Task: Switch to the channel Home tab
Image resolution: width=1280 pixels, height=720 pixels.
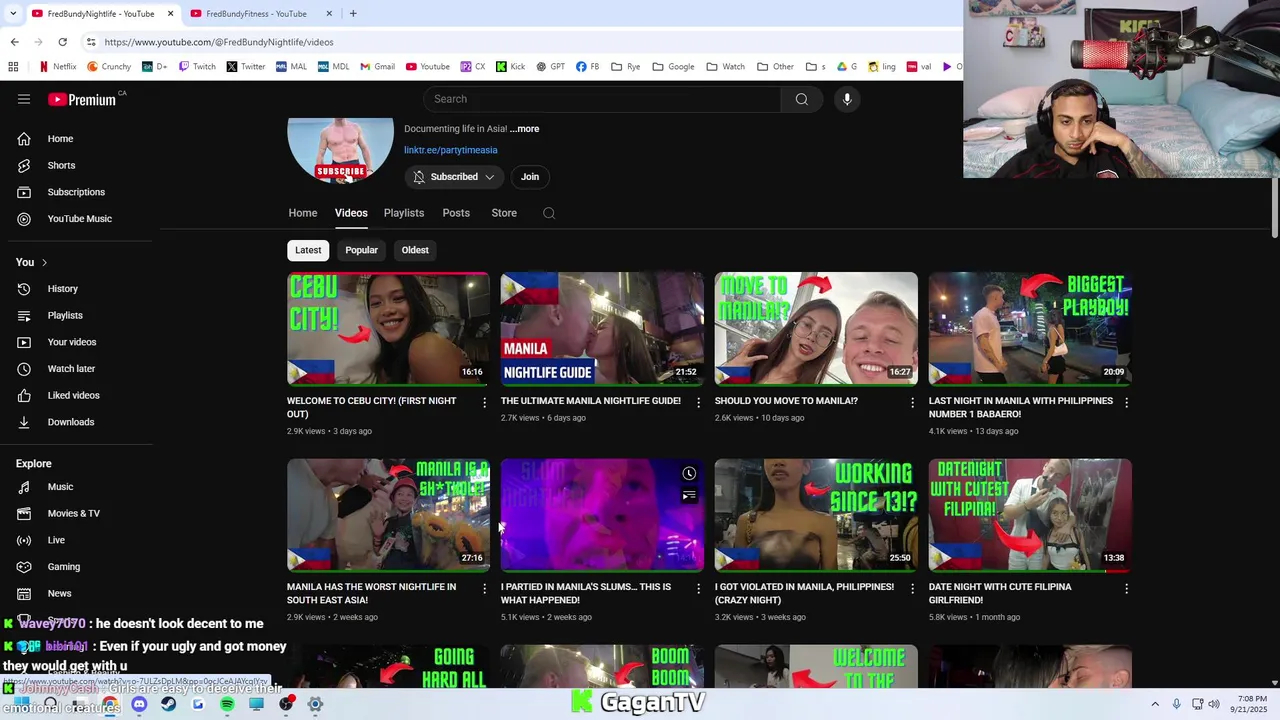Action: (x=303, y=213)
